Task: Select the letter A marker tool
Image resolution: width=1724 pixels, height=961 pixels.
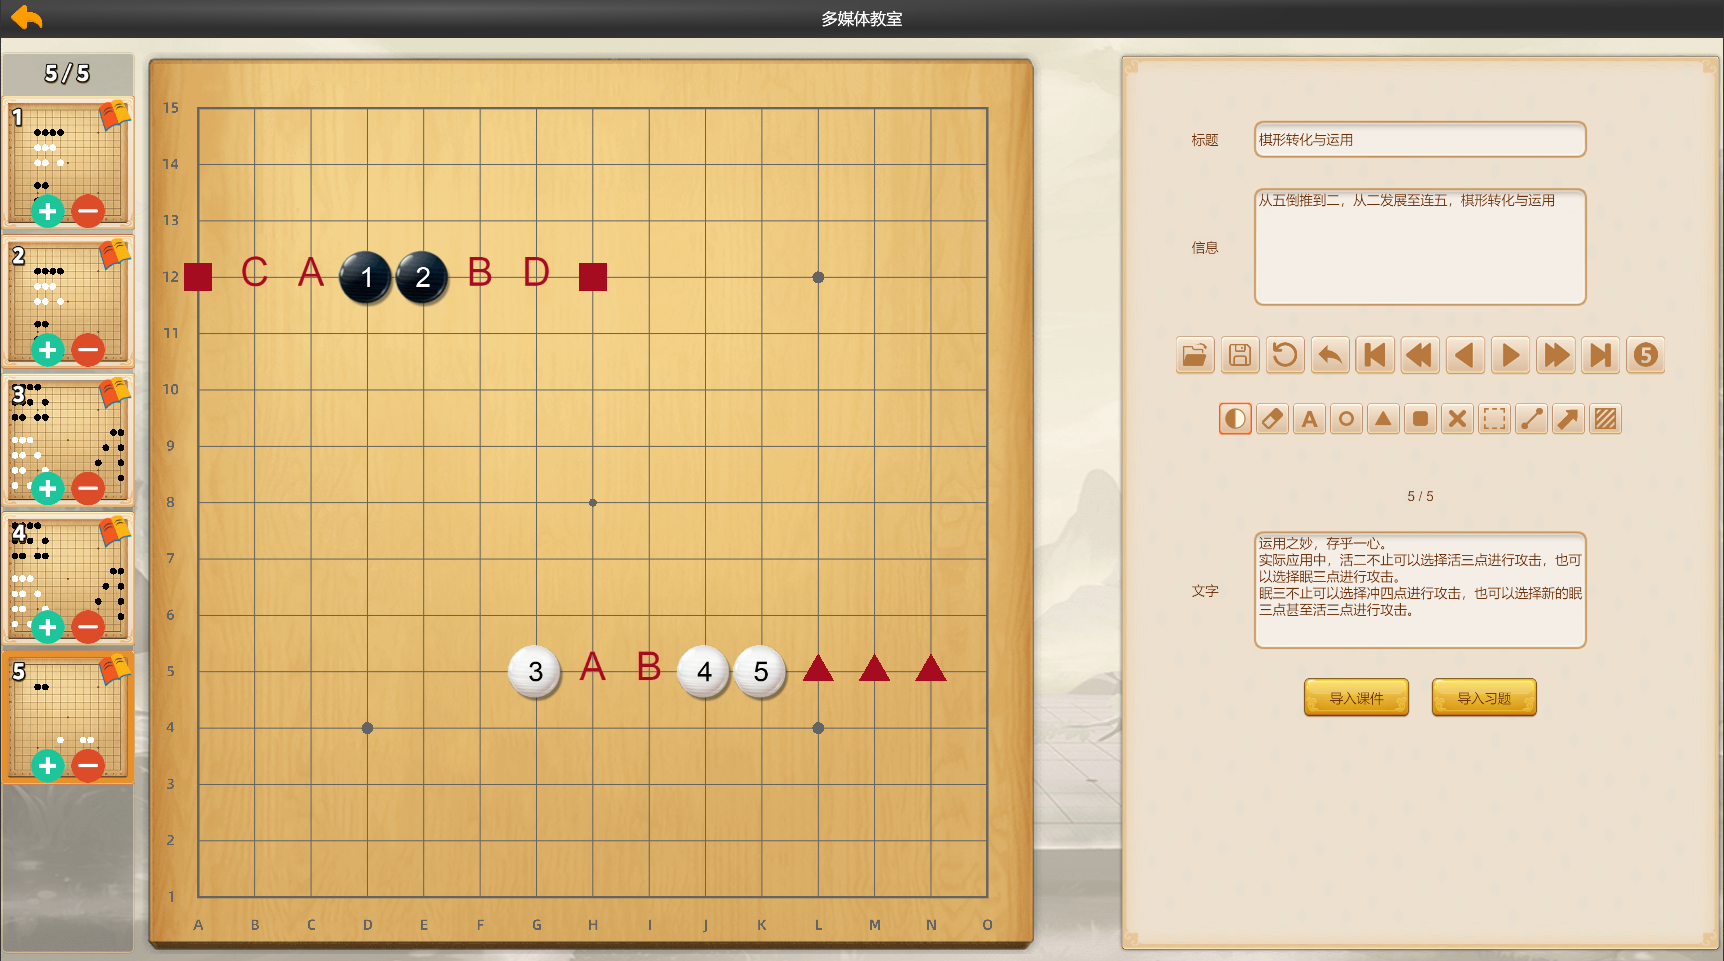Action: [x=1309, y=419]
